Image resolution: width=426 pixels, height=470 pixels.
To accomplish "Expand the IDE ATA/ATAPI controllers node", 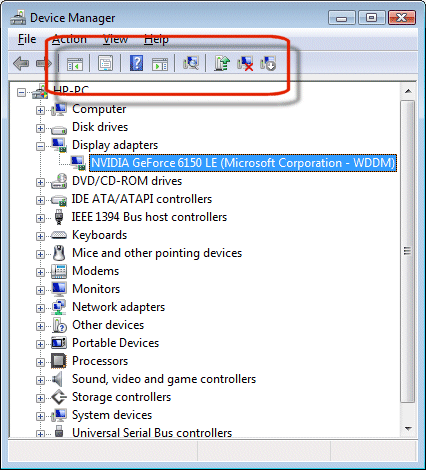I will point(40,200).
